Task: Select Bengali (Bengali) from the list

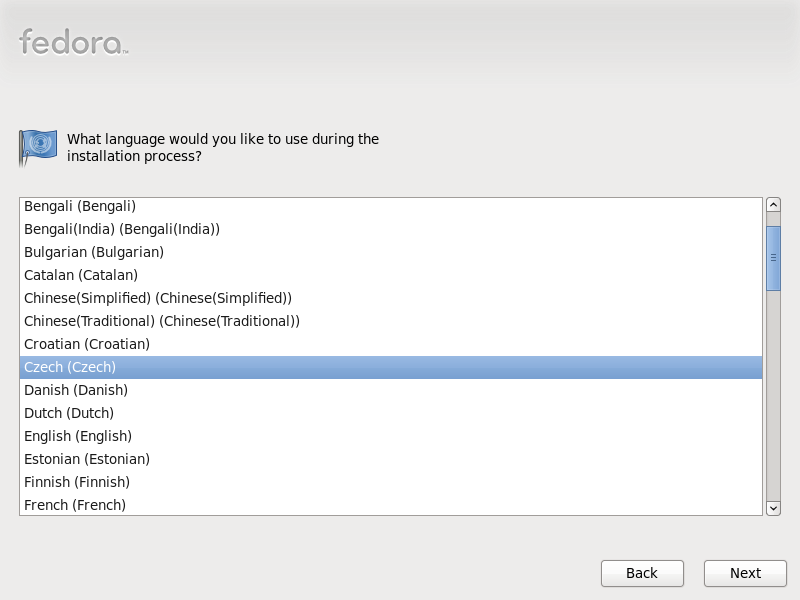Action: click(x=80, y=206)
